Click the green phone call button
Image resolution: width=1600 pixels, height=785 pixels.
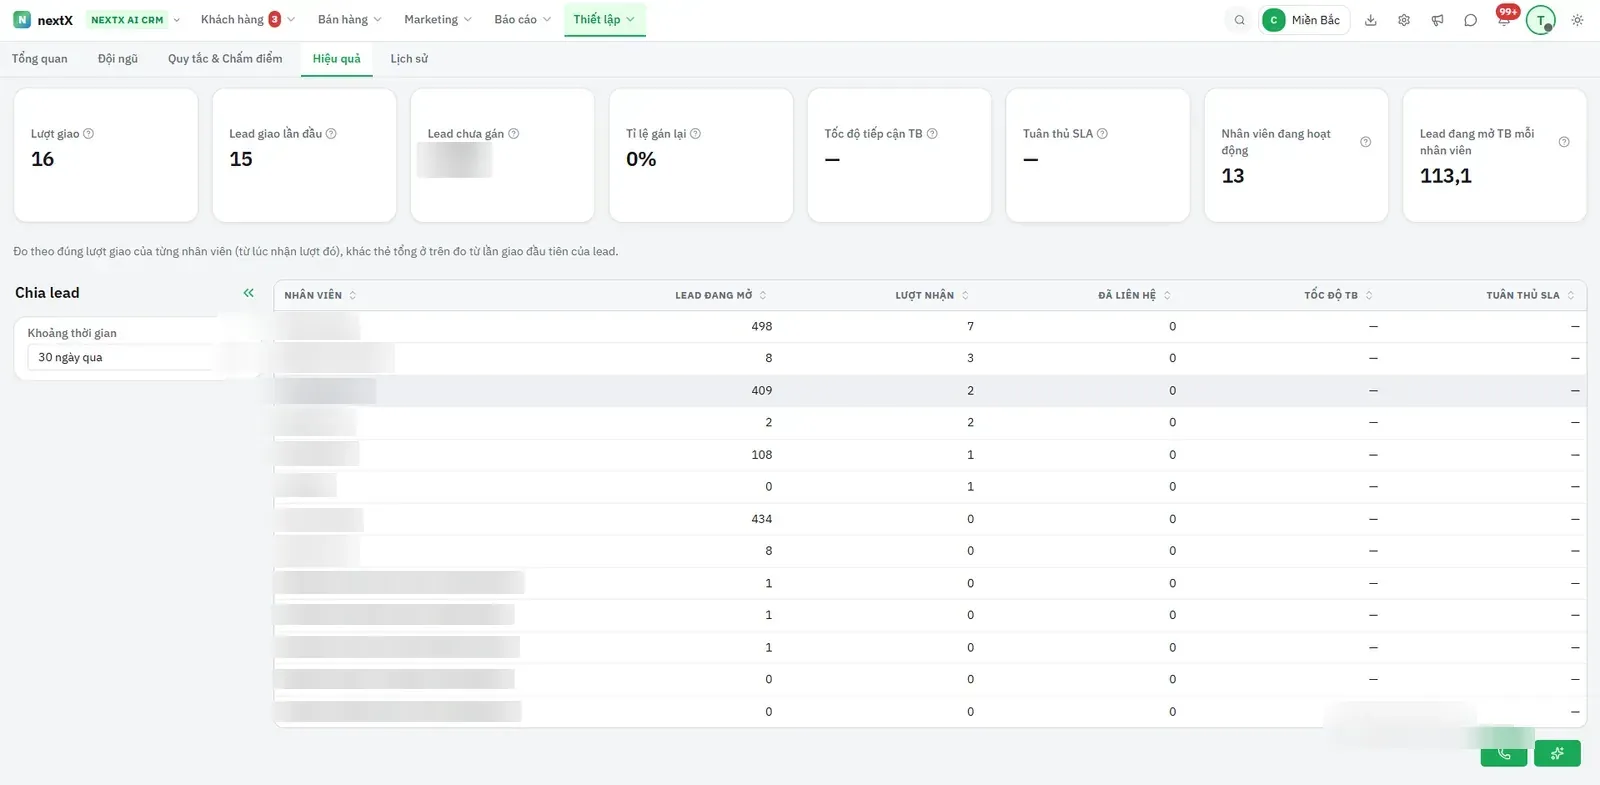click(x=1504, y=754)
